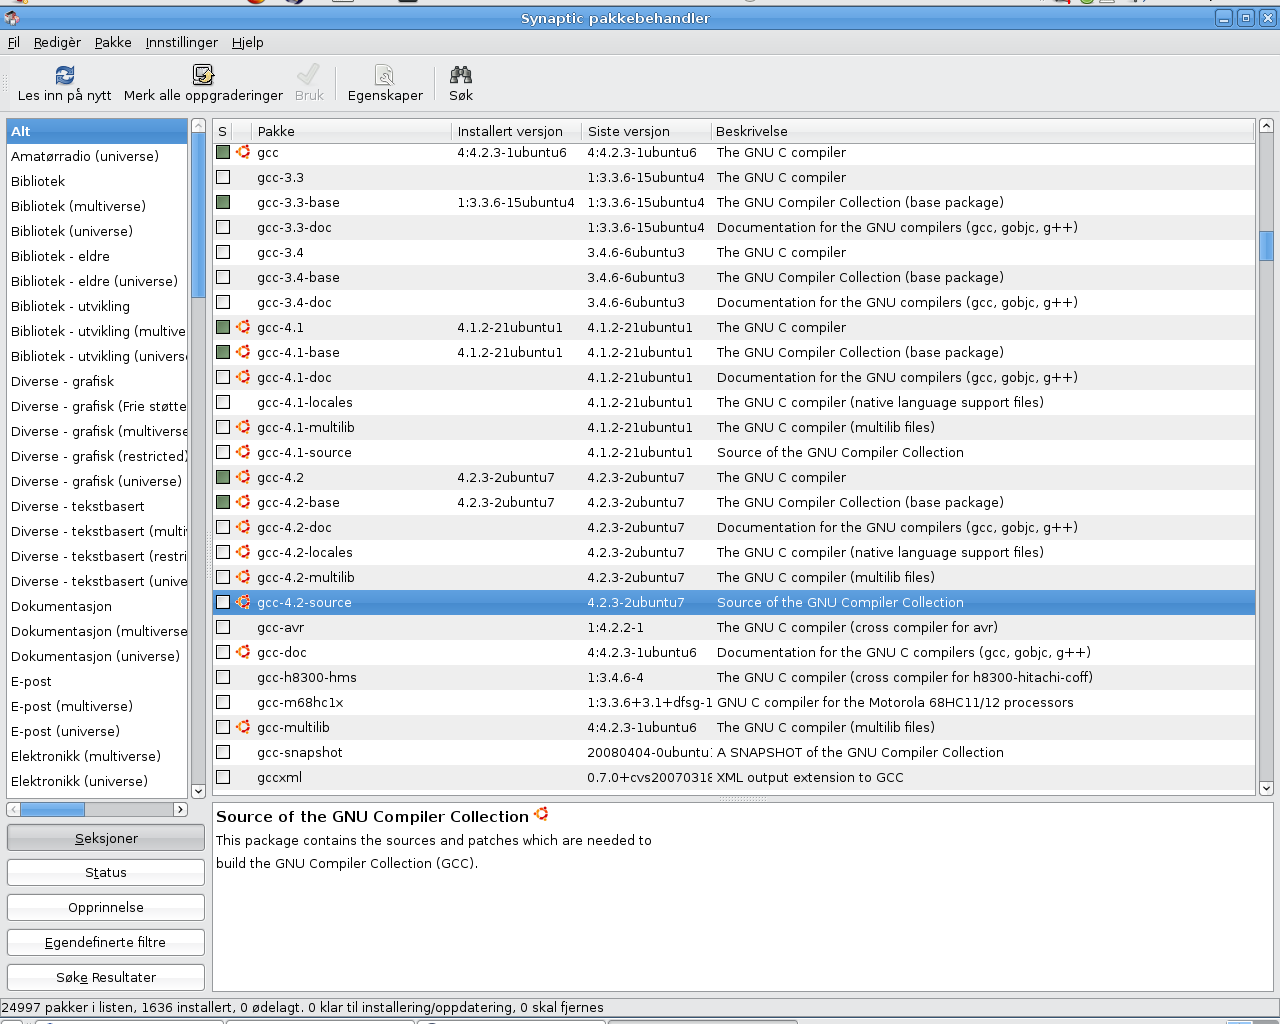Viewport: 1280px width, 1024px height.
Task: Click Egendefinerte filtre button
Action: 106,942
